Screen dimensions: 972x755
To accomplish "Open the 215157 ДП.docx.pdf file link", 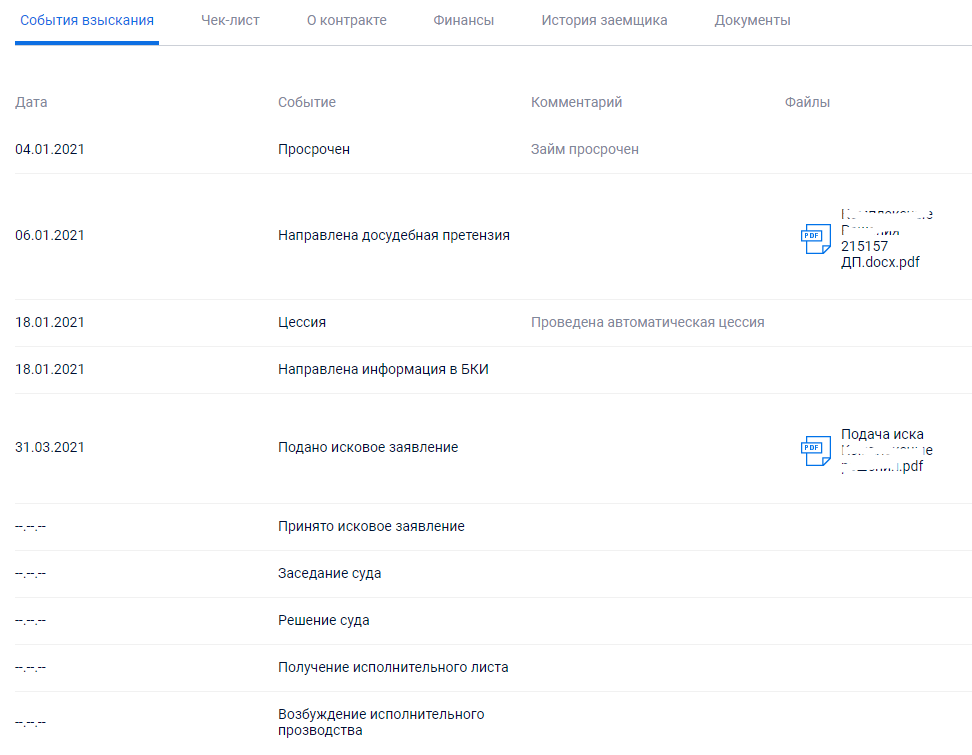I will pyautogui.click(x=880, y=254).
